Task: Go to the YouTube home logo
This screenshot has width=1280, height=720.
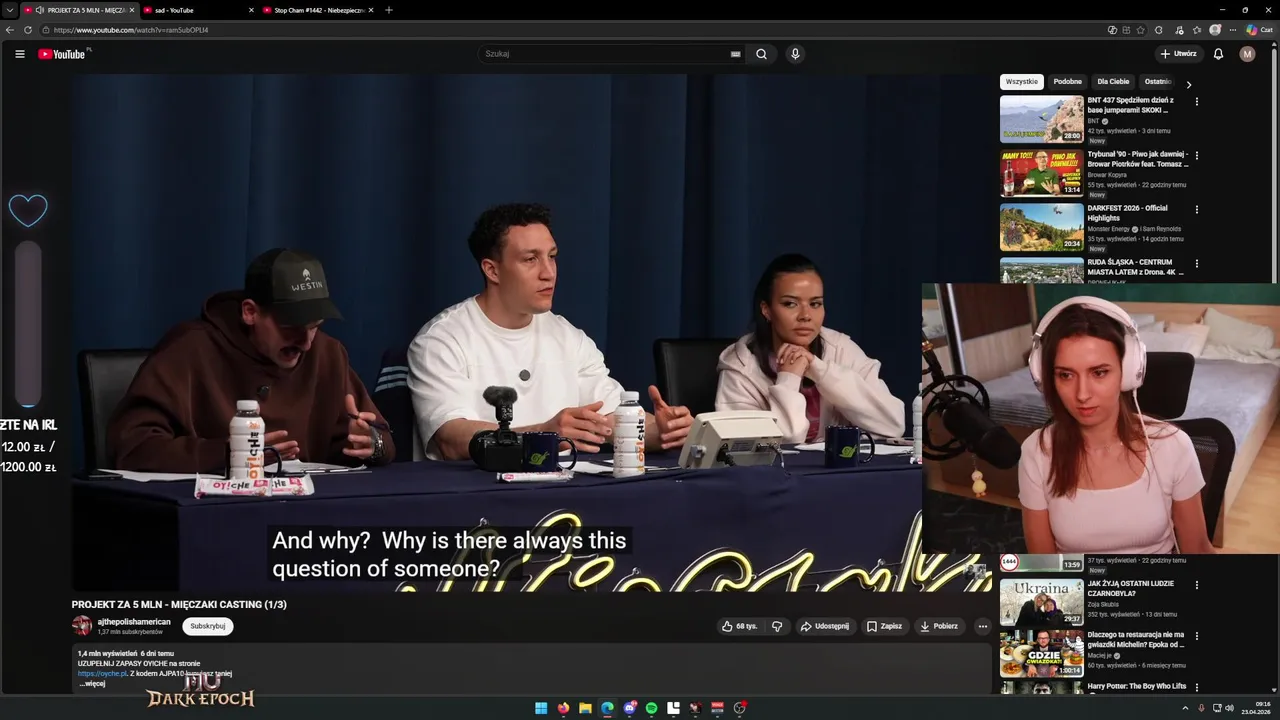Action: click(62, 54)
